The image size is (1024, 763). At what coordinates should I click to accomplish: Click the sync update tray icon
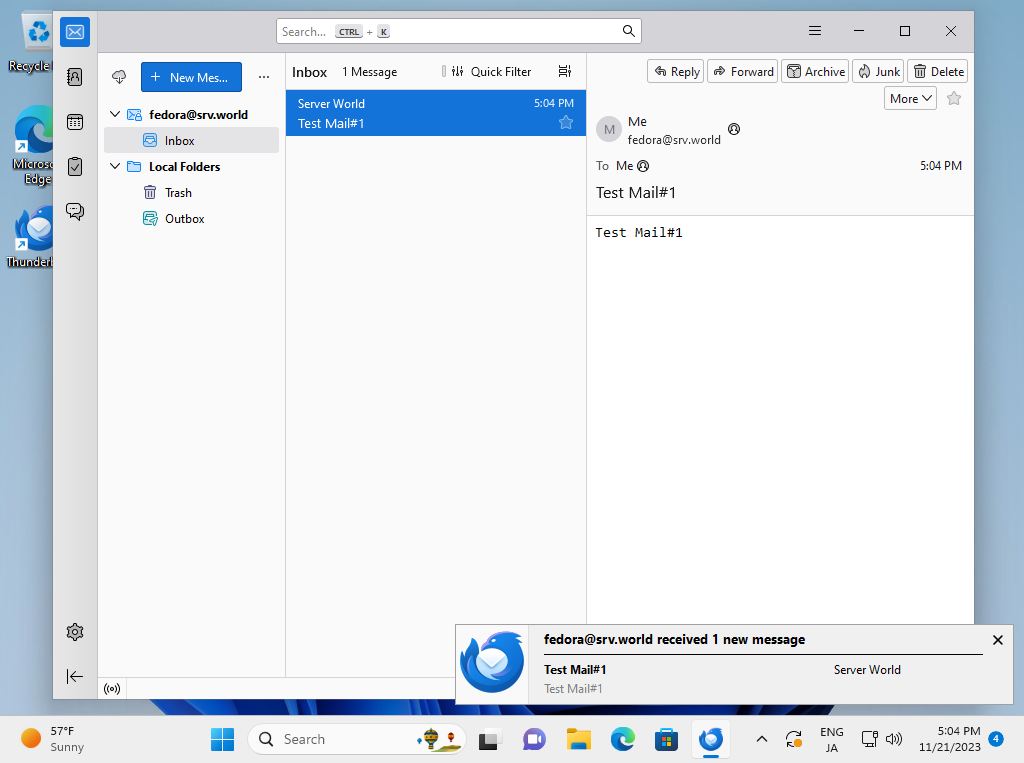tap(794, 739)
